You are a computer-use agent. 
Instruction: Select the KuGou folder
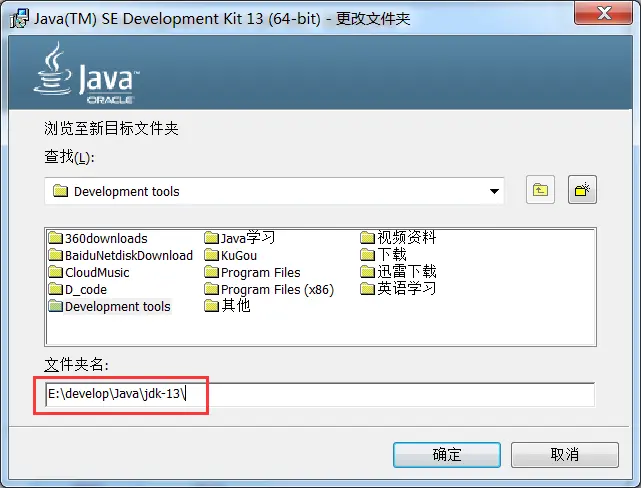231,255
